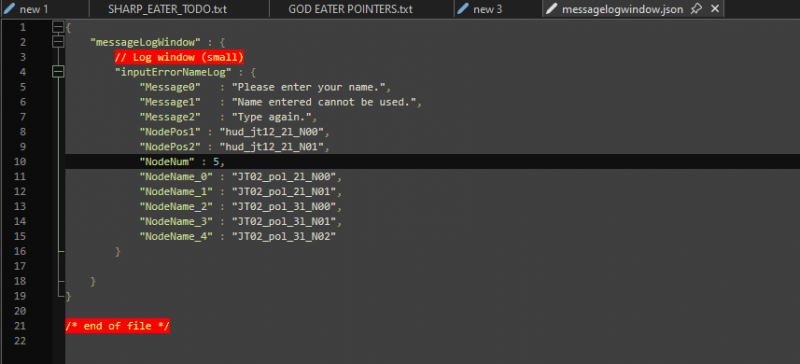Screen dimensions: 800x364
Task: Click the "Message0" key
Action: coord(170,87)
